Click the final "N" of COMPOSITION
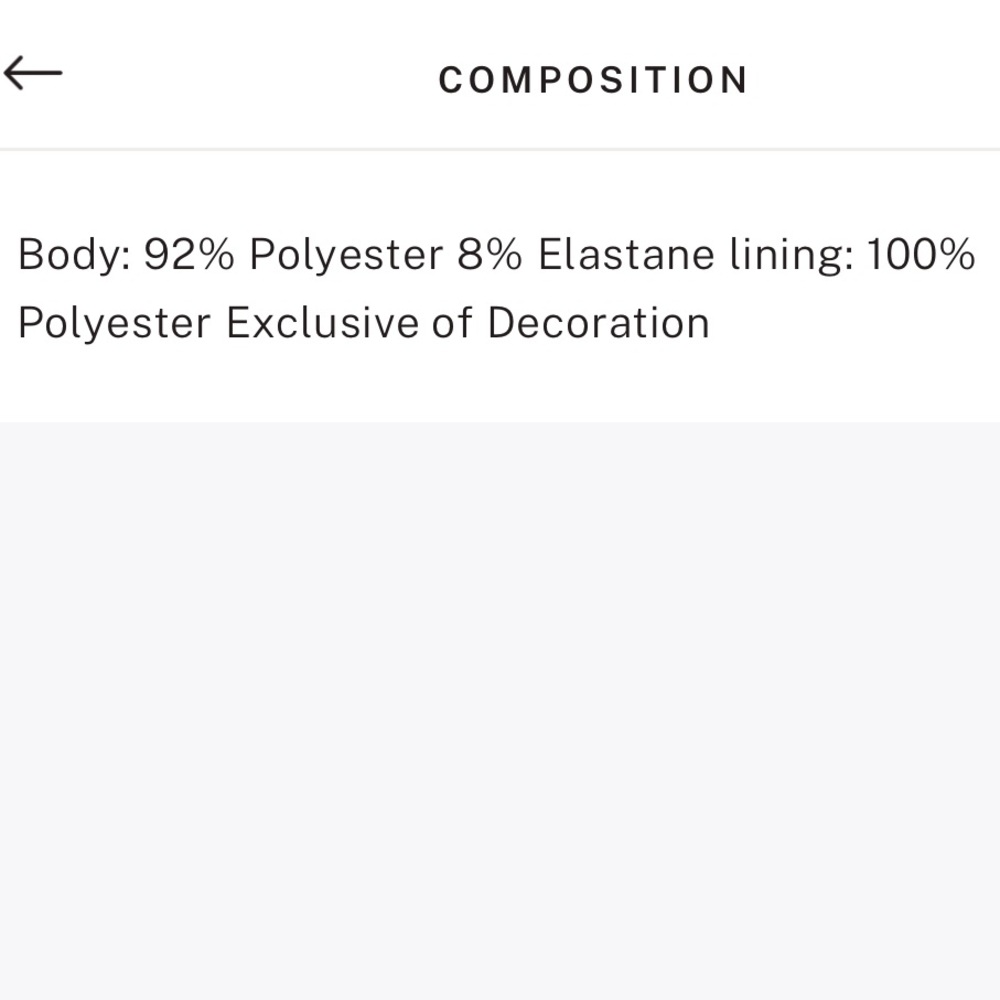This screenshot has height=1000, width=1000. (736, 80)
